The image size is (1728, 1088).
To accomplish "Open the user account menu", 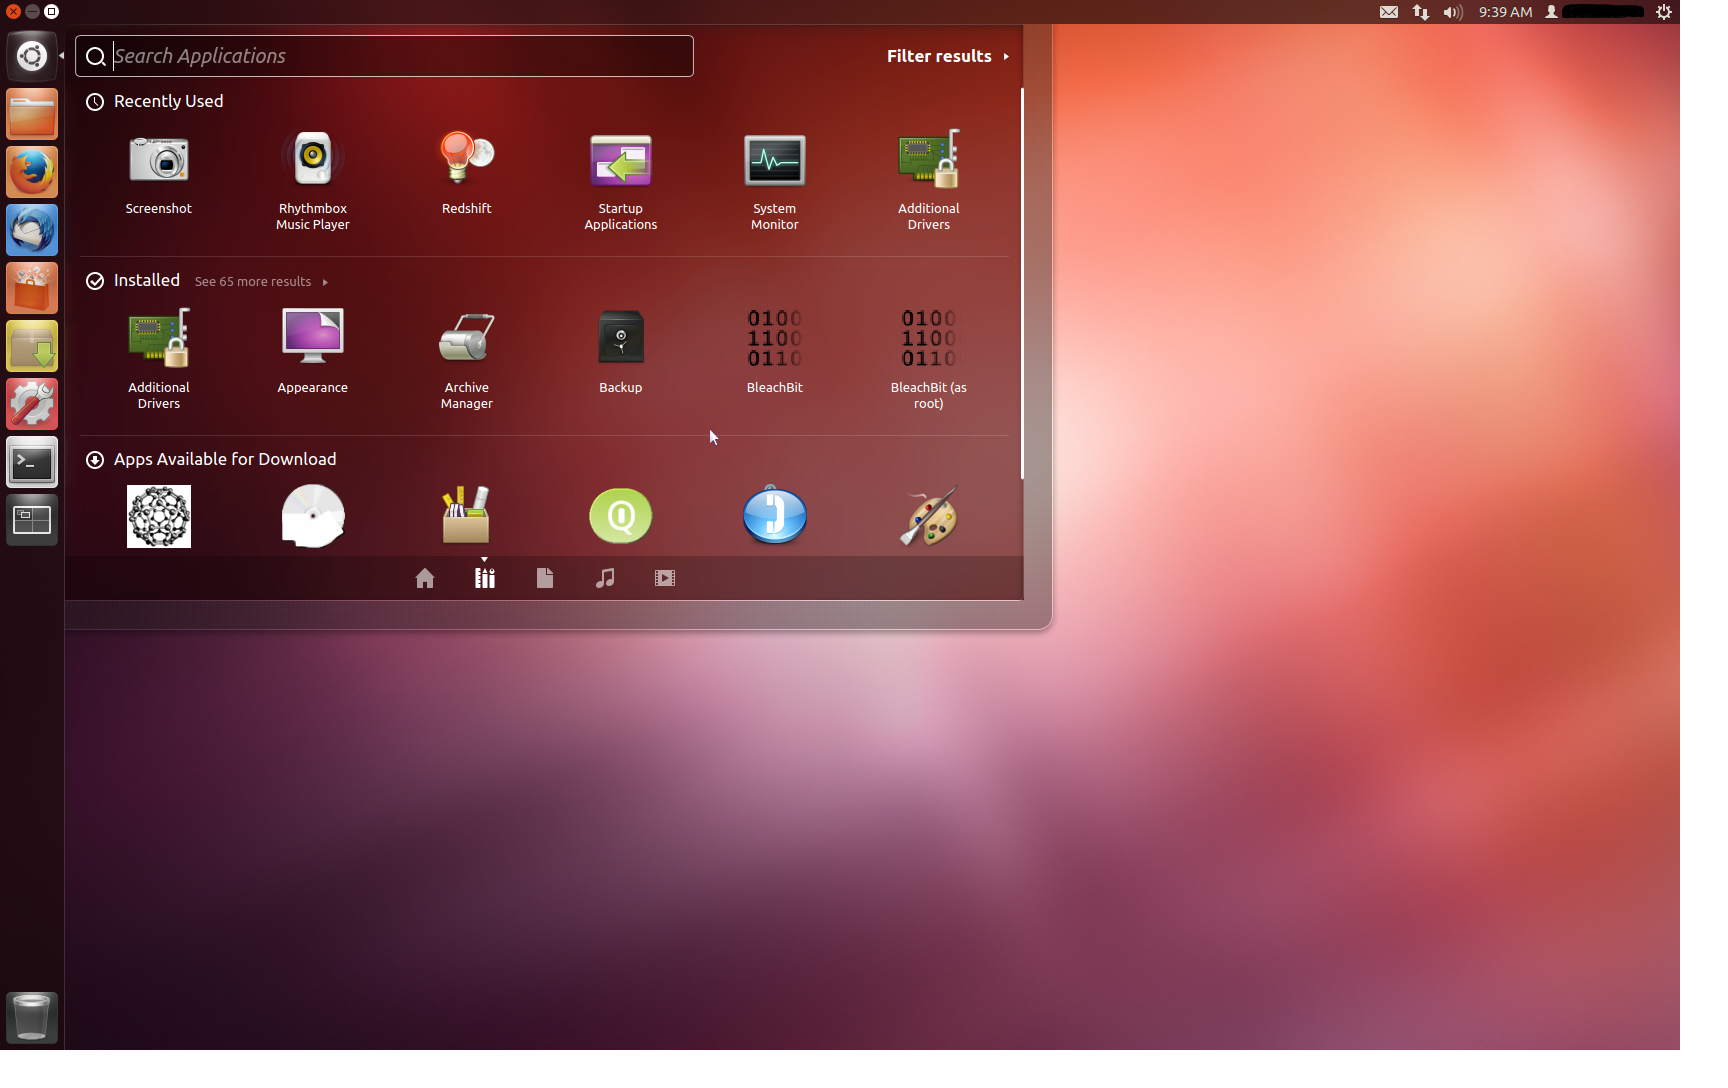I will pyautogui.click(x=1594, y=12).
